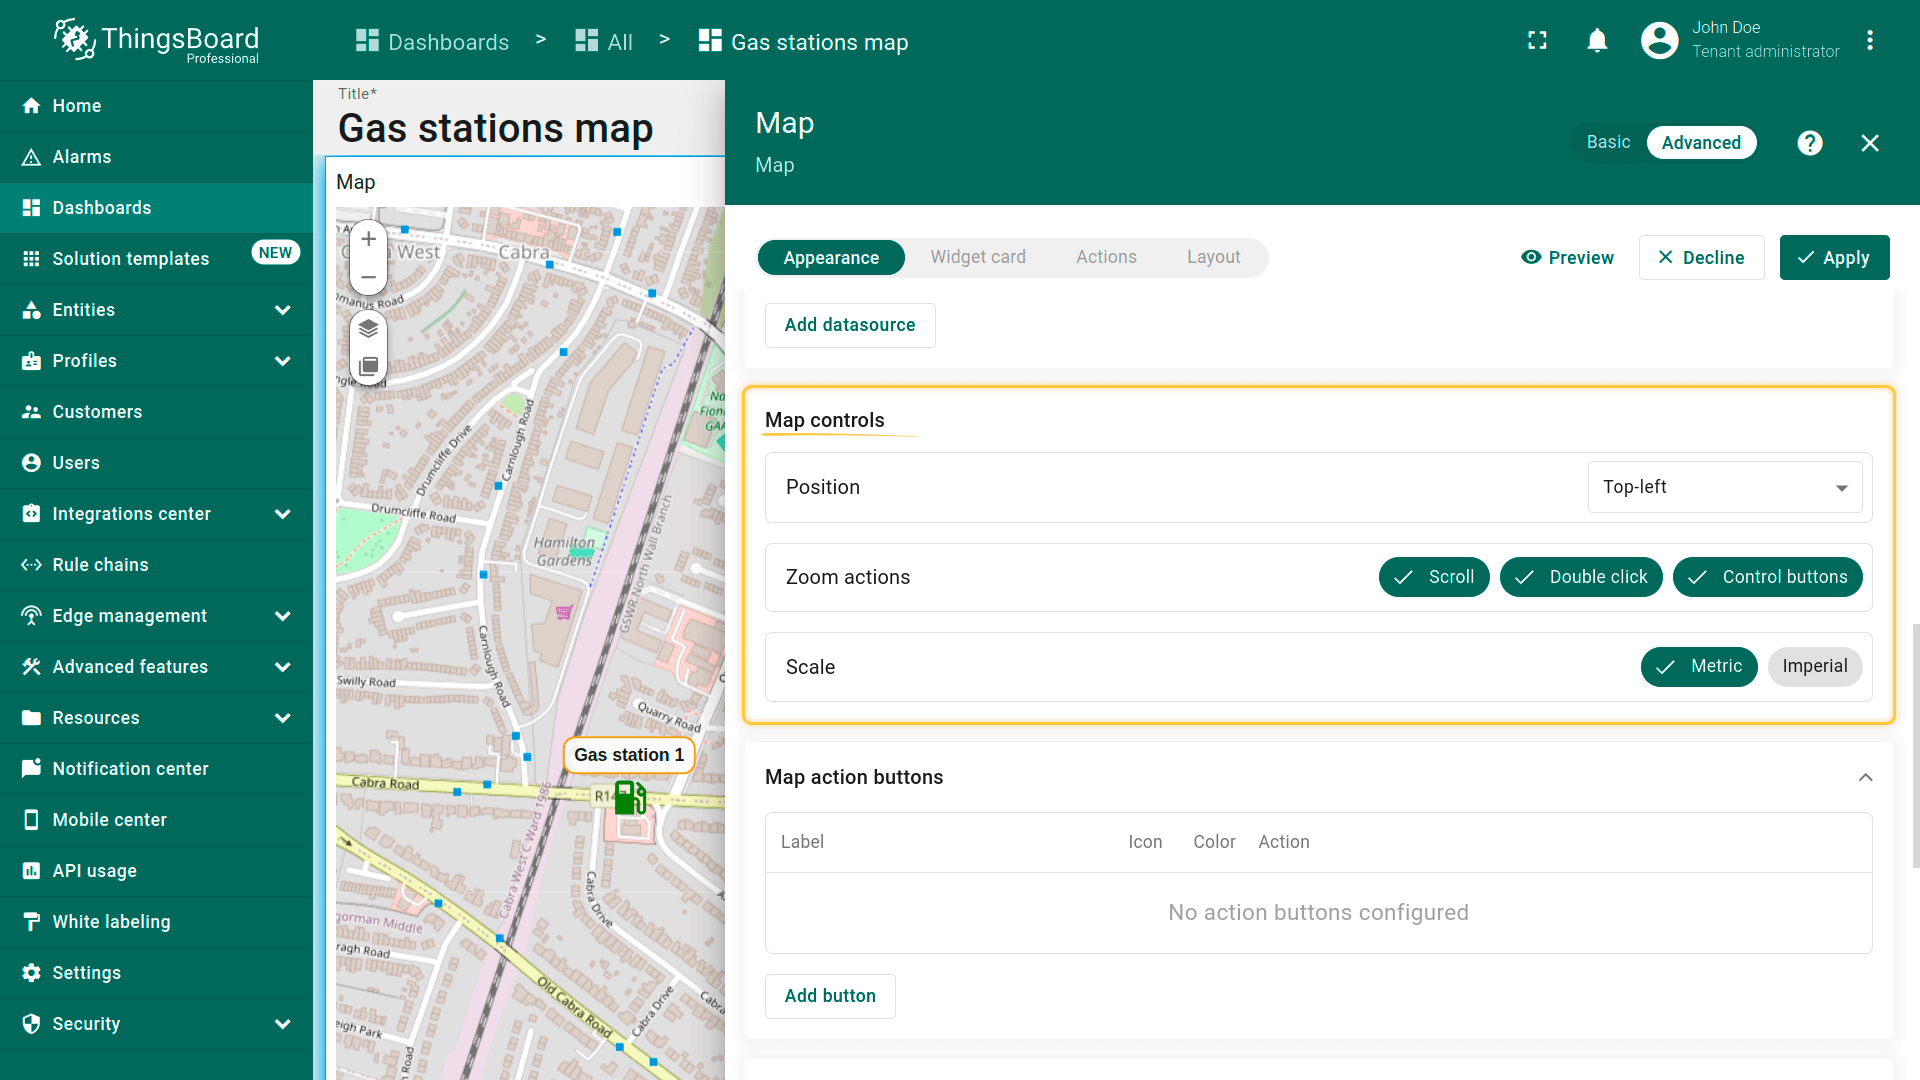This screenshot has width=1920, height=1080.
Task: Toggle fullscreen mode icon in header
Action: 1537,41
